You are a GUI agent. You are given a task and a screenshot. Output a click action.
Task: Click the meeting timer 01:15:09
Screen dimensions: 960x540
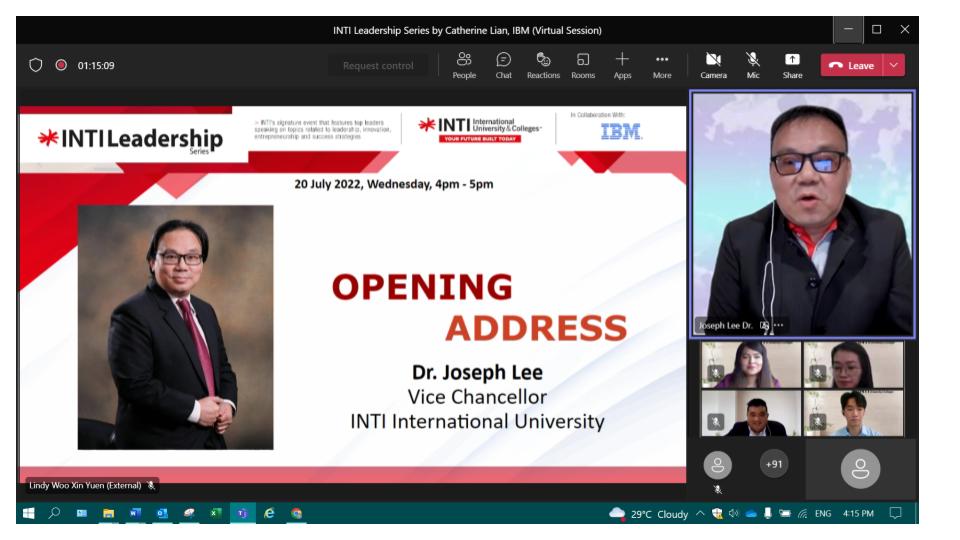[x=96, y=66]
